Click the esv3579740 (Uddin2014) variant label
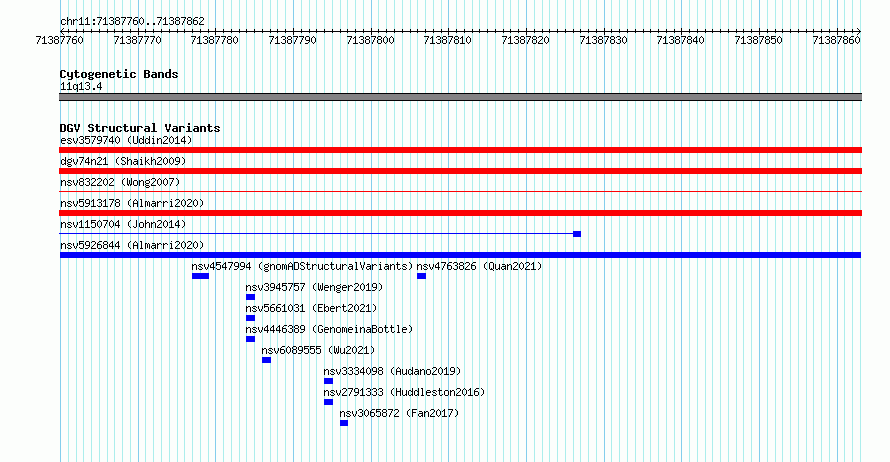 (x=126, y=140)
